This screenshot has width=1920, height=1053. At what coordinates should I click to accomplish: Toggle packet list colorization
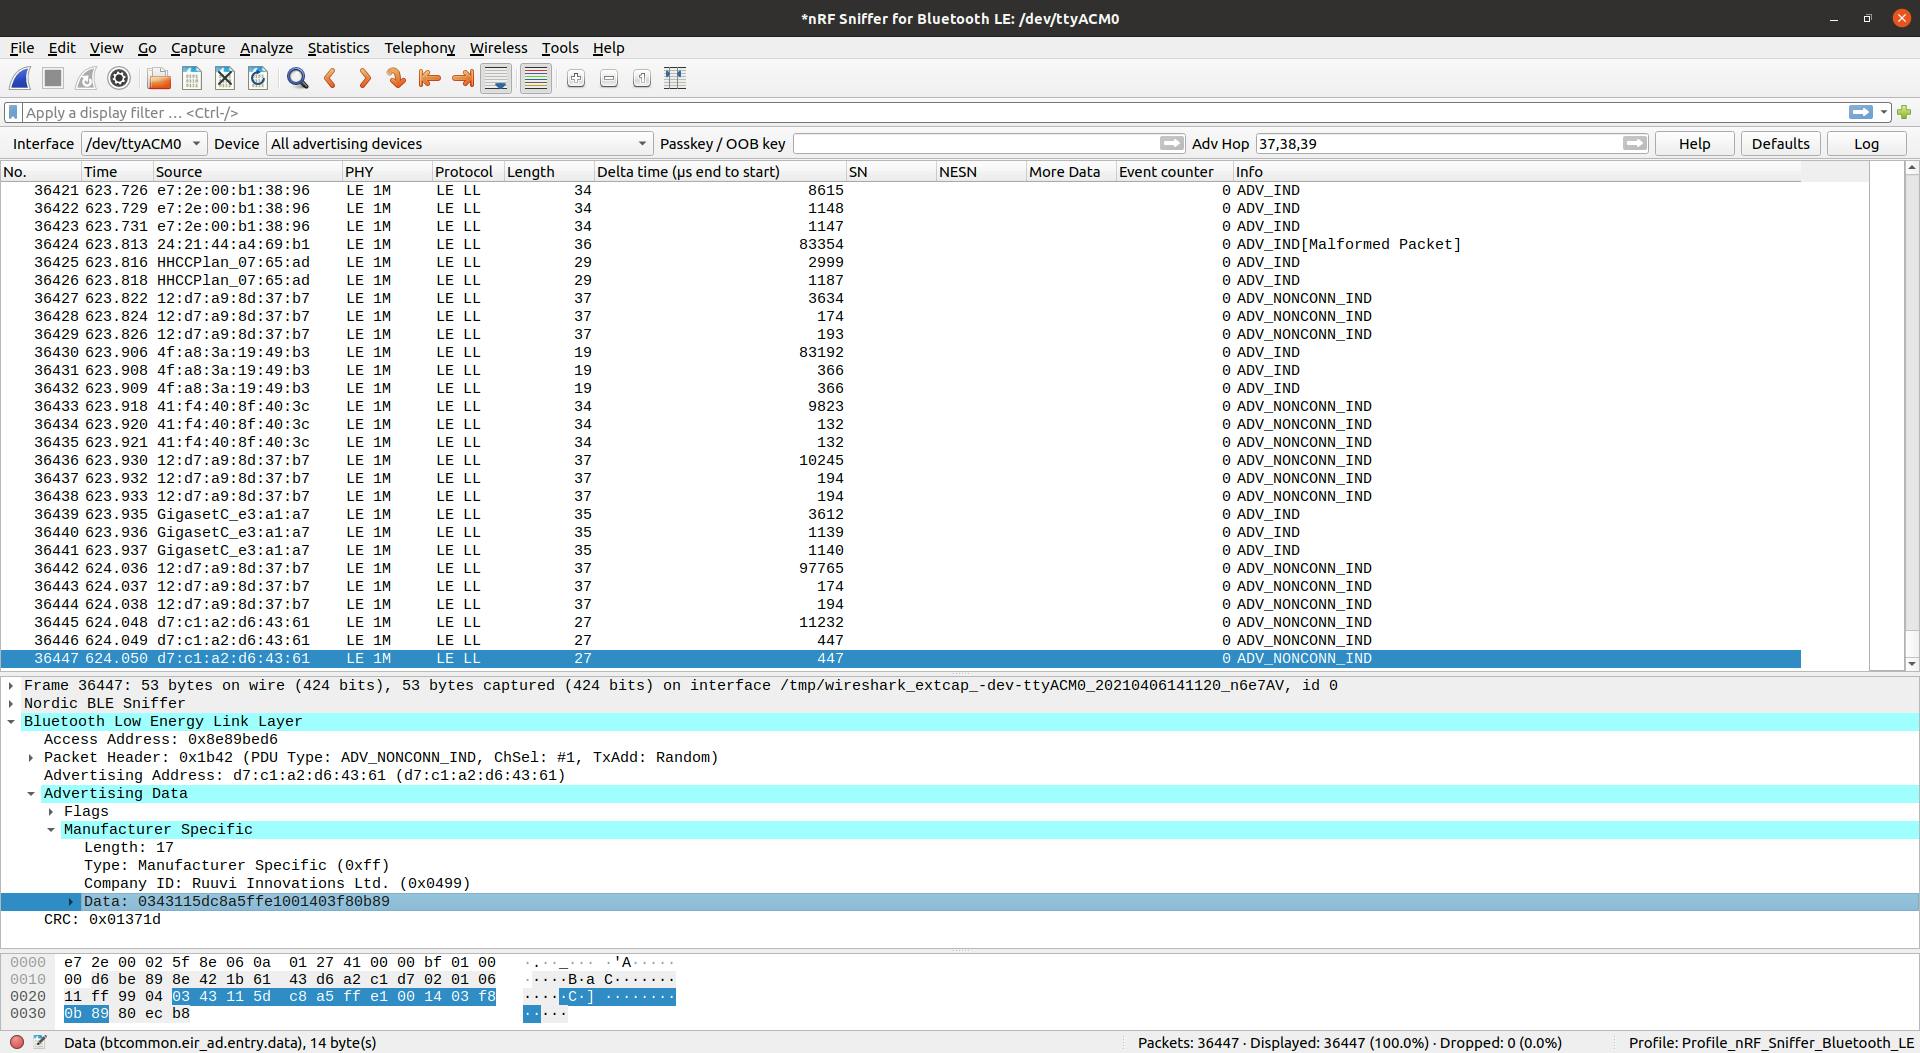point(536,79)
